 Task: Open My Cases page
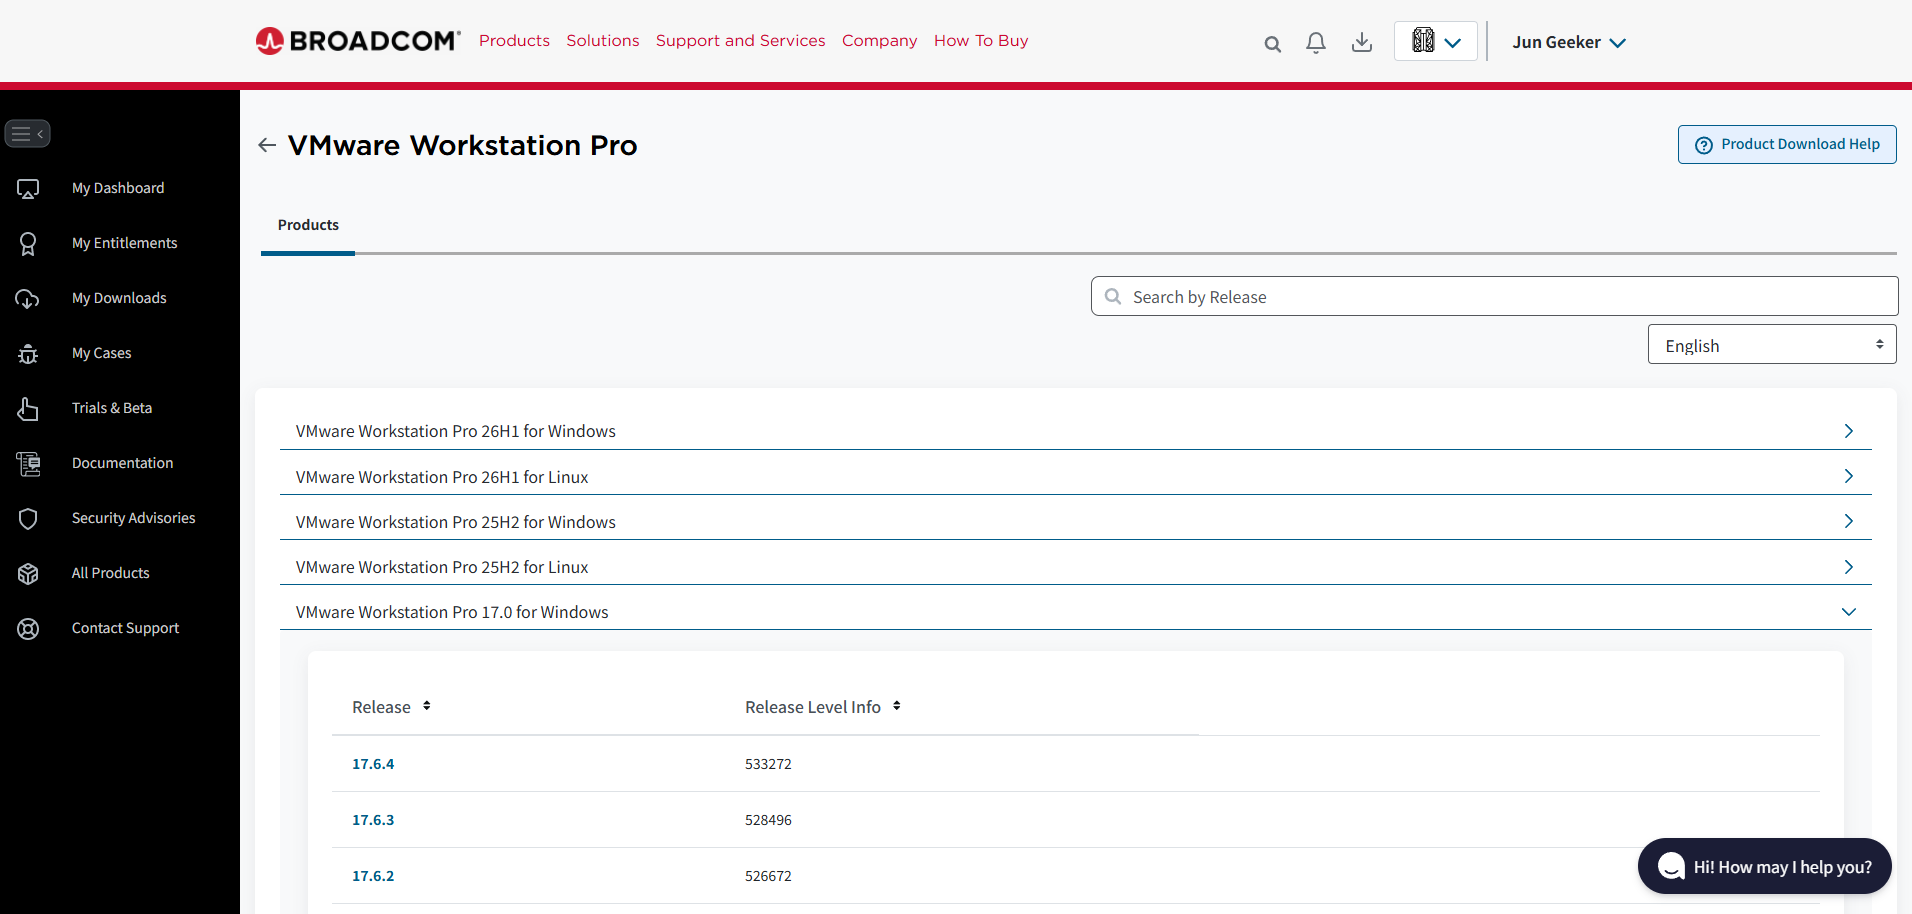[102, 353]
